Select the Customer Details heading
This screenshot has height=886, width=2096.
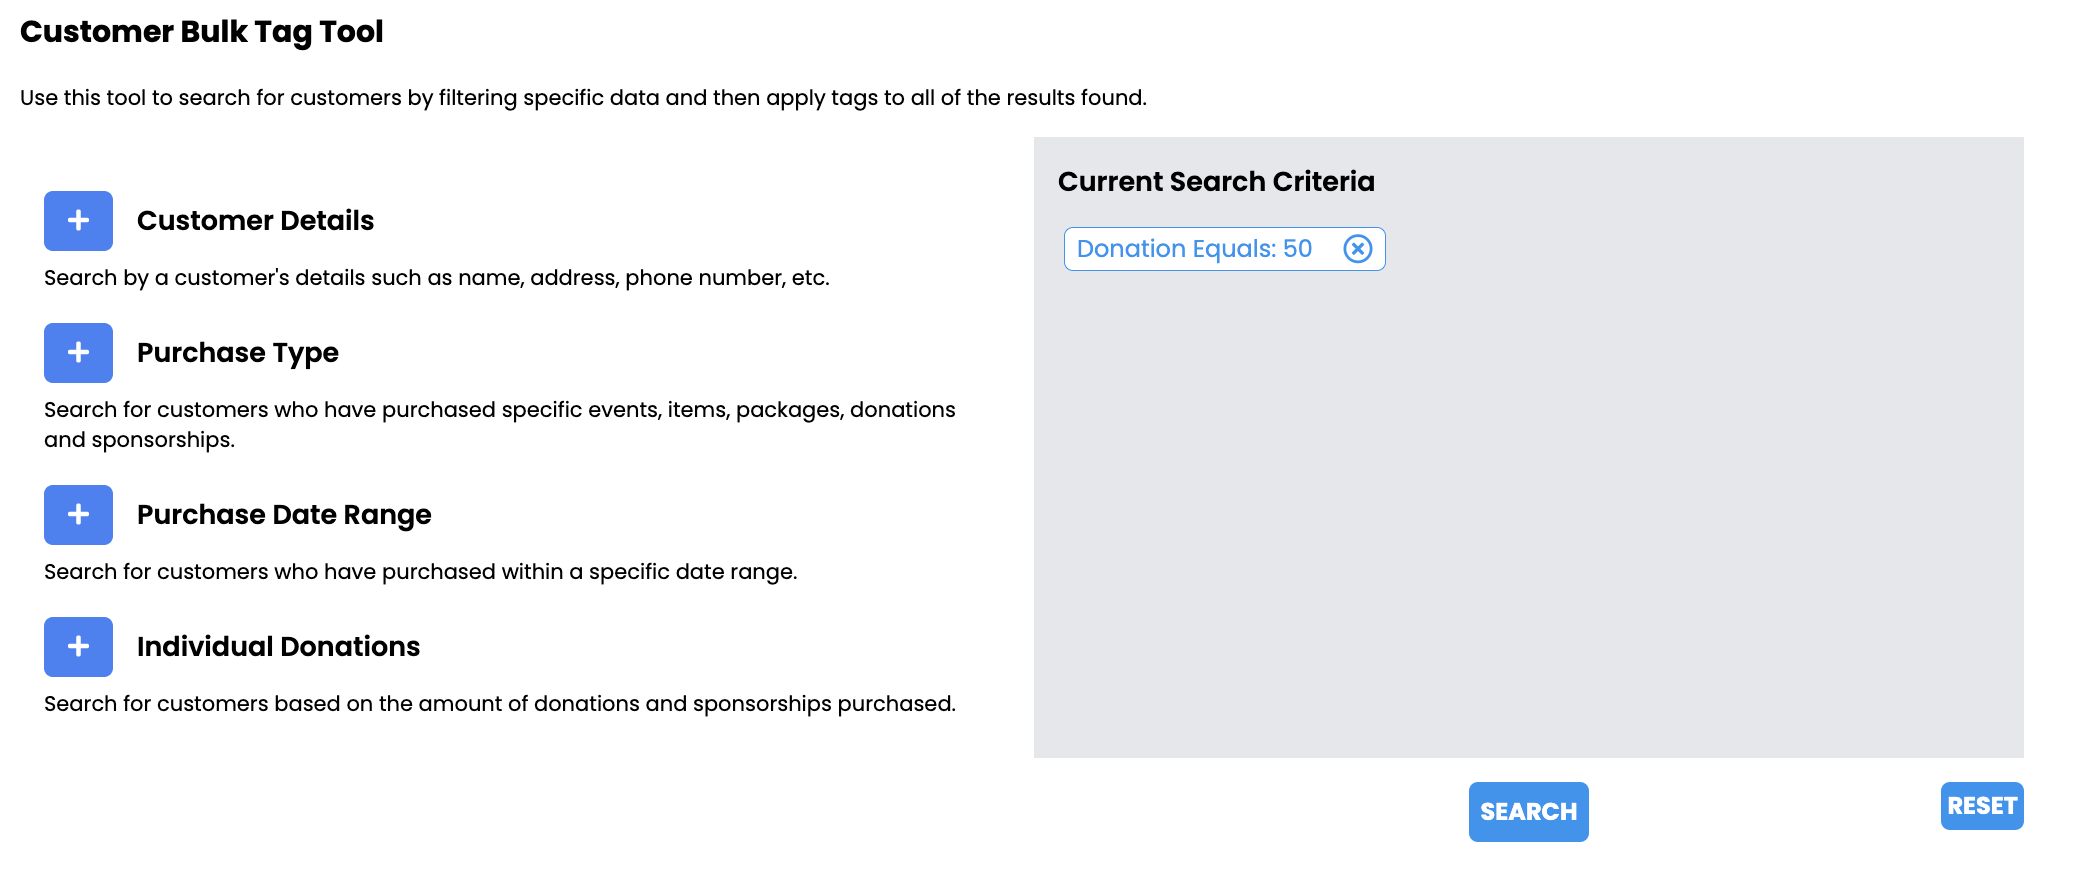pyautogui.click(x=255, y=221)
